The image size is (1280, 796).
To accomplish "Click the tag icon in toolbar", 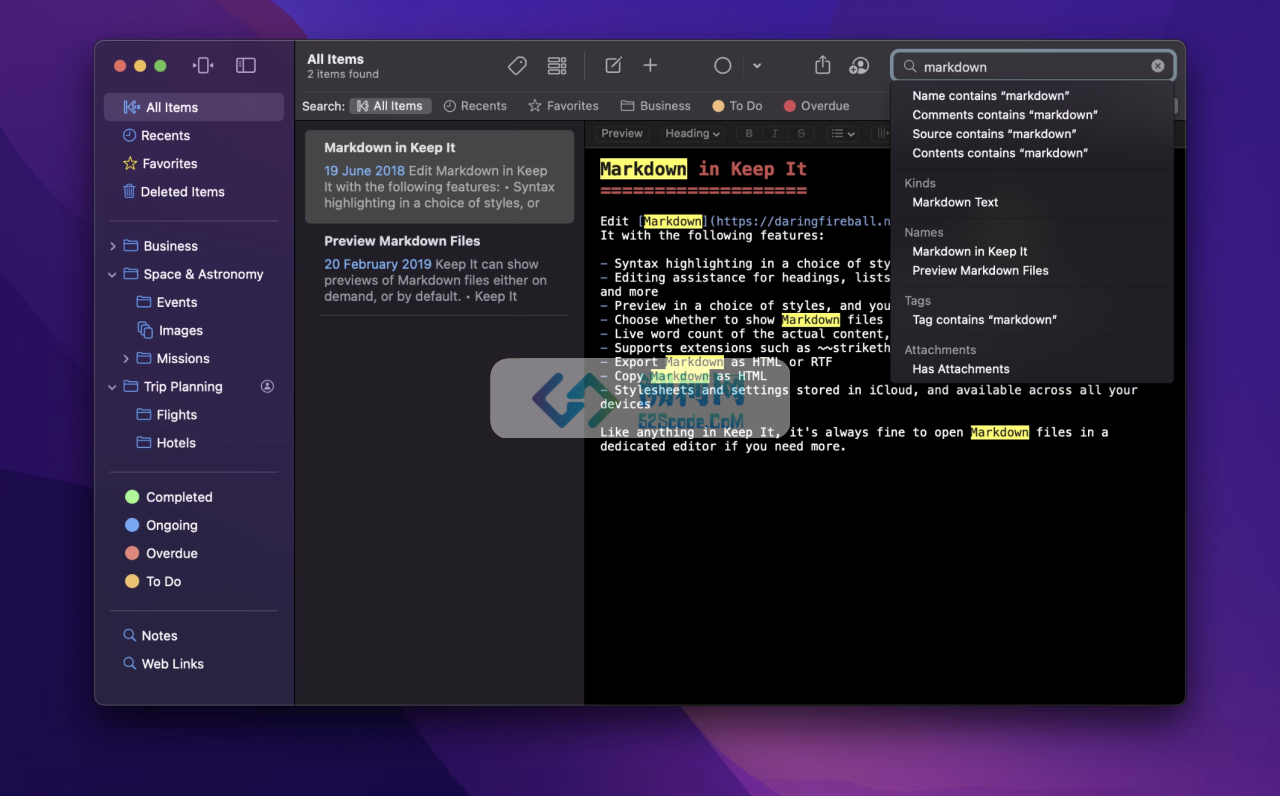I will tap(517, 66).
